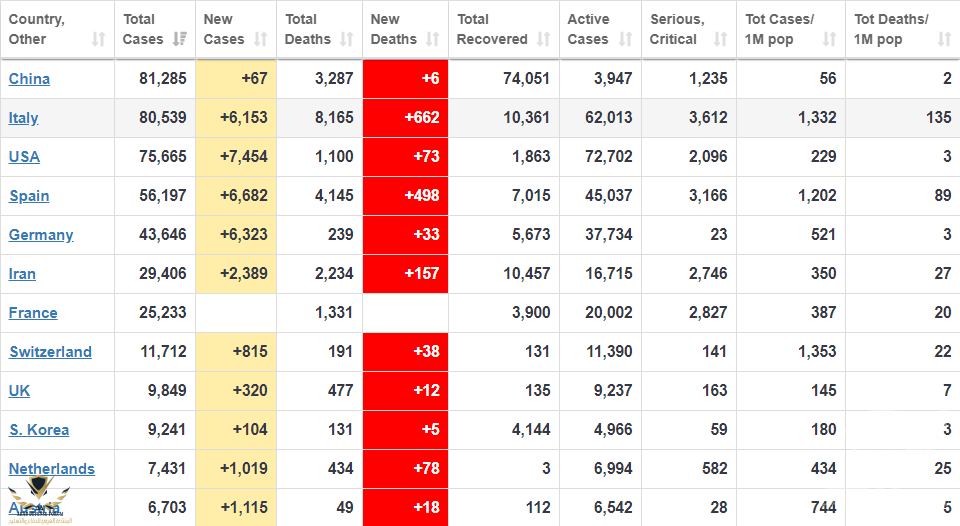The height and width of the screenshot is (526, 960).
Task: Select Germany's total deaths value 239
Action: (x=340, y=235)
